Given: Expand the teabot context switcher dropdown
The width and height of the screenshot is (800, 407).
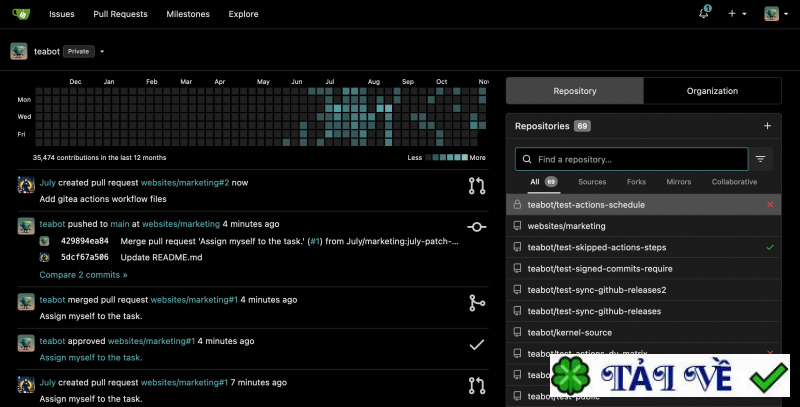Looking at the screenshot, I should 102,51.
